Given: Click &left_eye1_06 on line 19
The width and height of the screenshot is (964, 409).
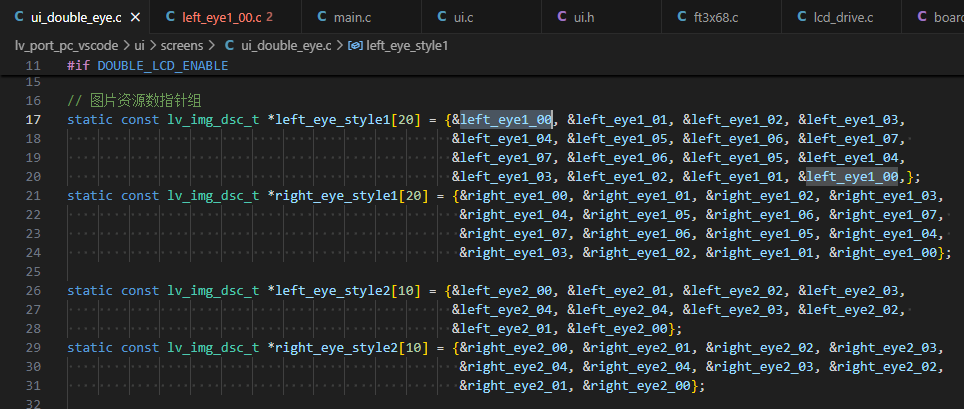Looking at the screenshot, I should pyautogui.click(x=618, y=157).
